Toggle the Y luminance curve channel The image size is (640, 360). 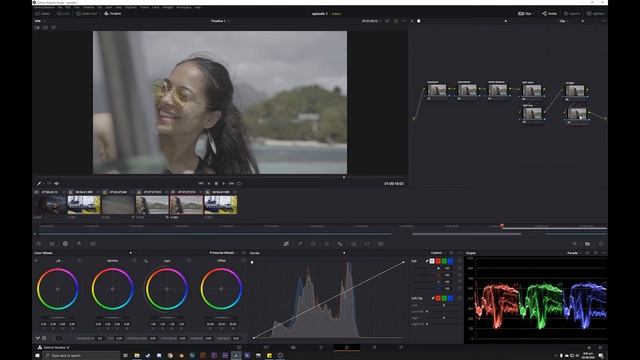coord(432,261)
